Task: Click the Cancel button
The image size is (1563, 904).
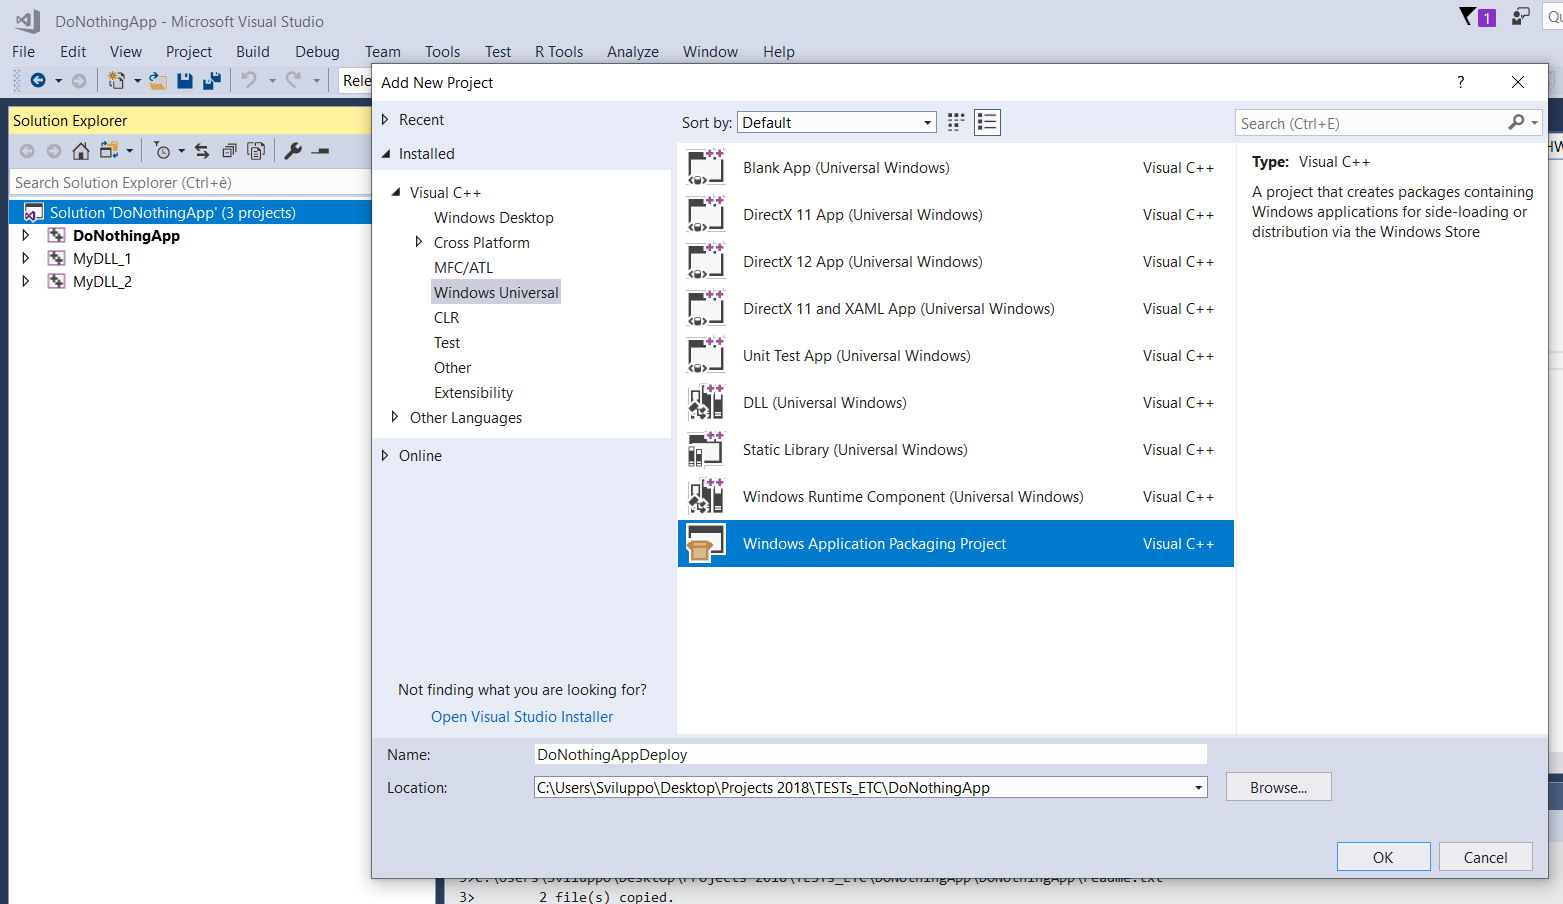Action: coord(1485,857)
